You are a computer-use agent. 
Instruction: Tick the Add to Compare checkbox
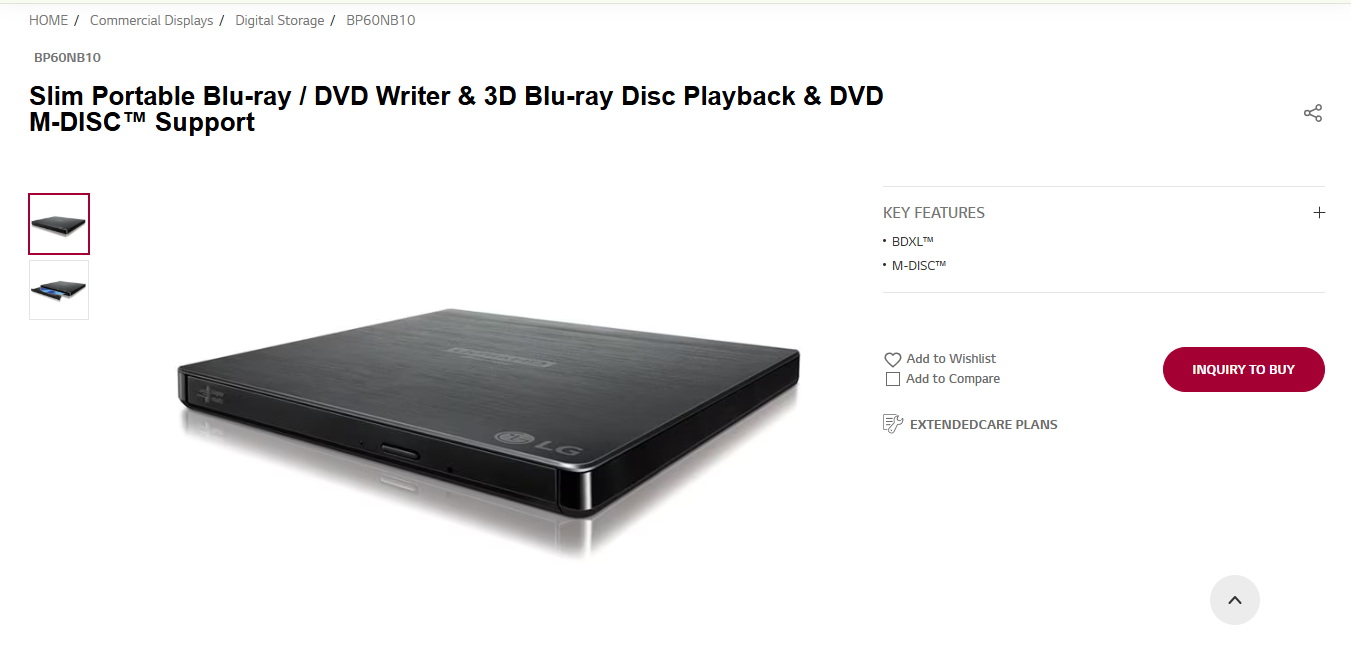click(x=893, y=379)
